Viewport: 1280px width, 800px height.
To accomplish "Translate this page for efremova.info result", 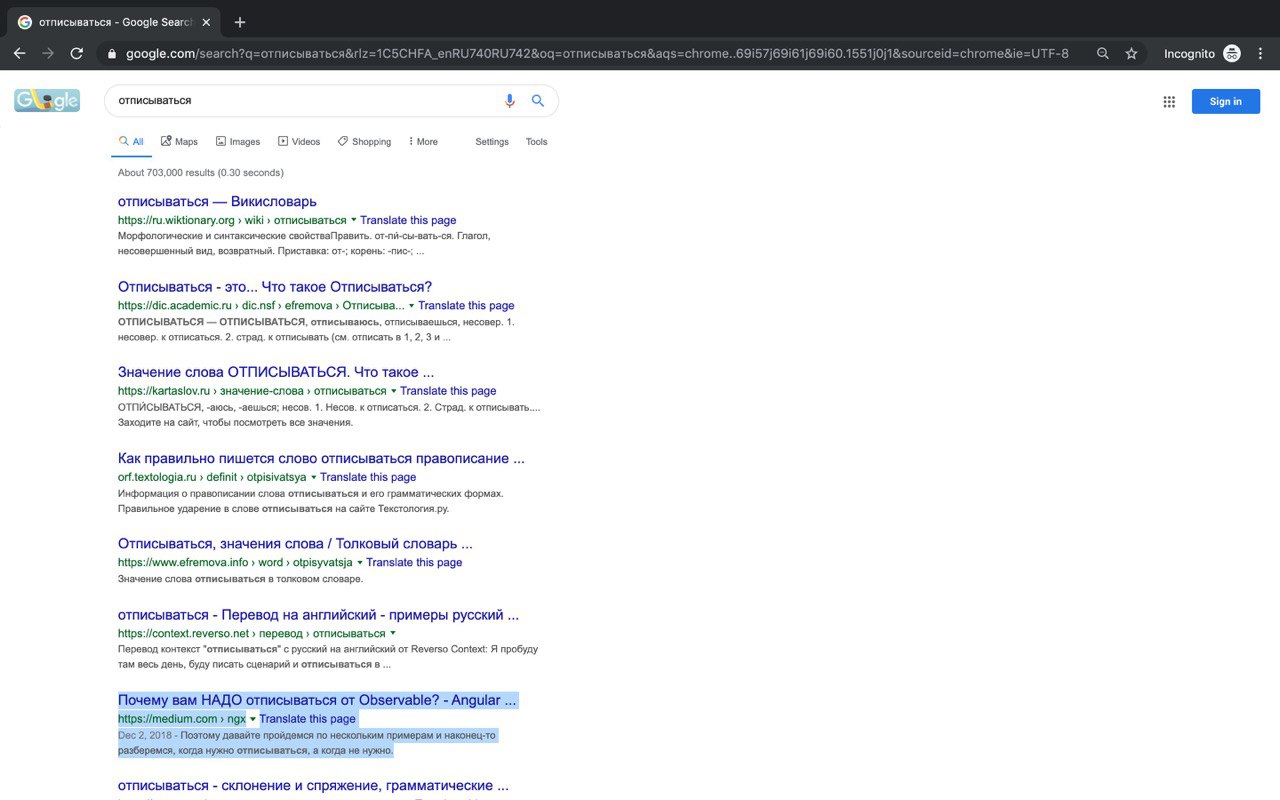I will tap(414, 563).
